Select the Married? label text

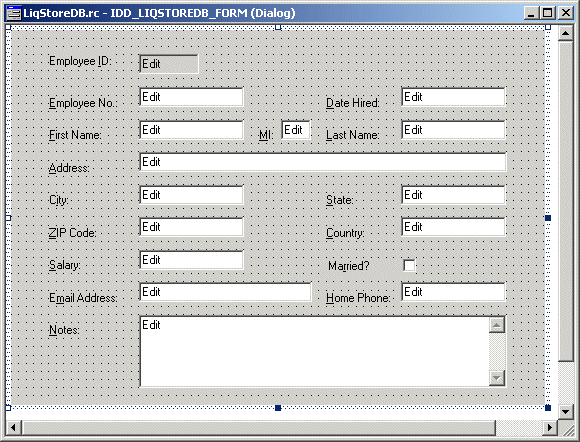349,266
